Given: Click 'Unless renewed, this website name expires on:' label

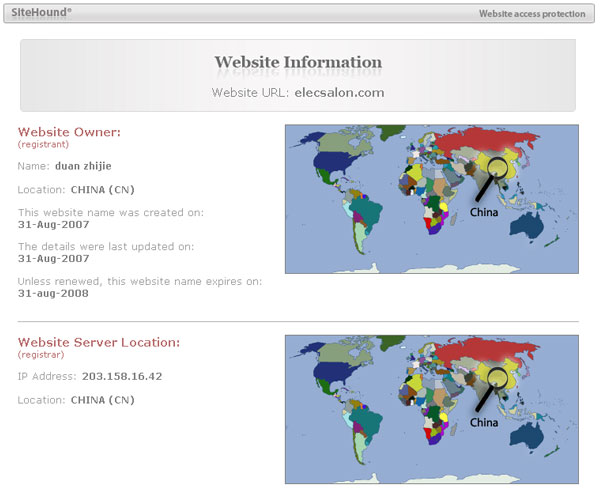Looking at the screenshot, I should (x=140, y=281).
